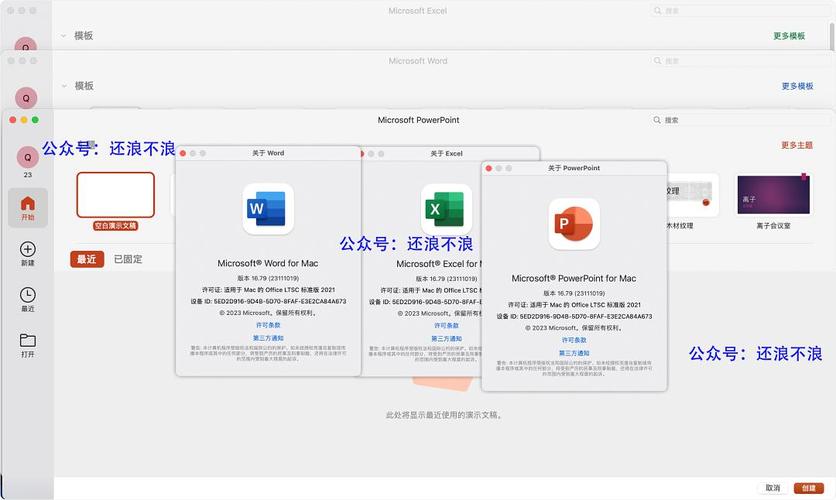Collapse the 模板 section in the Excel window
Screen dimensions: 836x500
64,36
